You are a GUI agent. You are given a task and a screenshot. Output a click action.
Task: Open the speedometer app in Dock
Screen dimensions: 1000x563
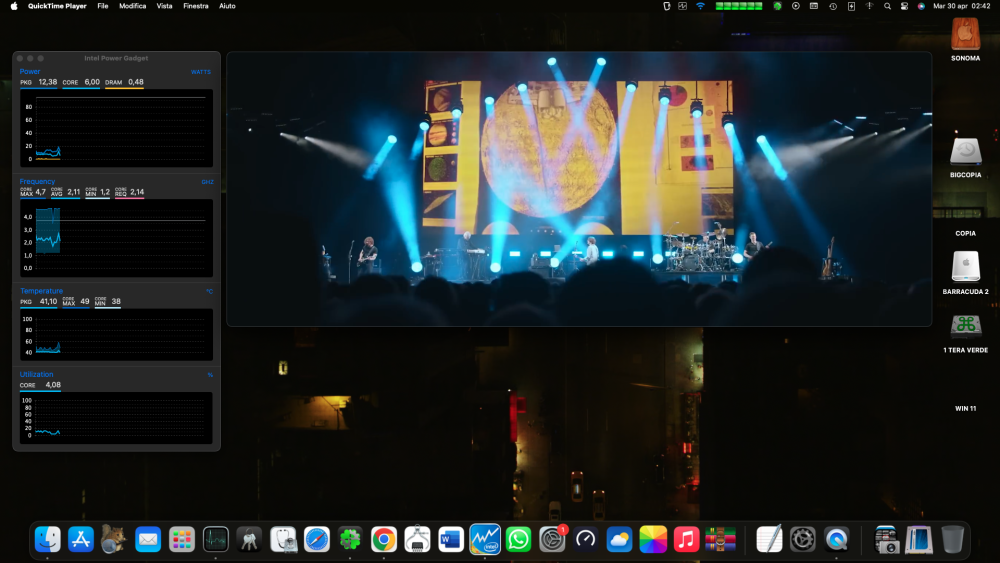[585, 539]
